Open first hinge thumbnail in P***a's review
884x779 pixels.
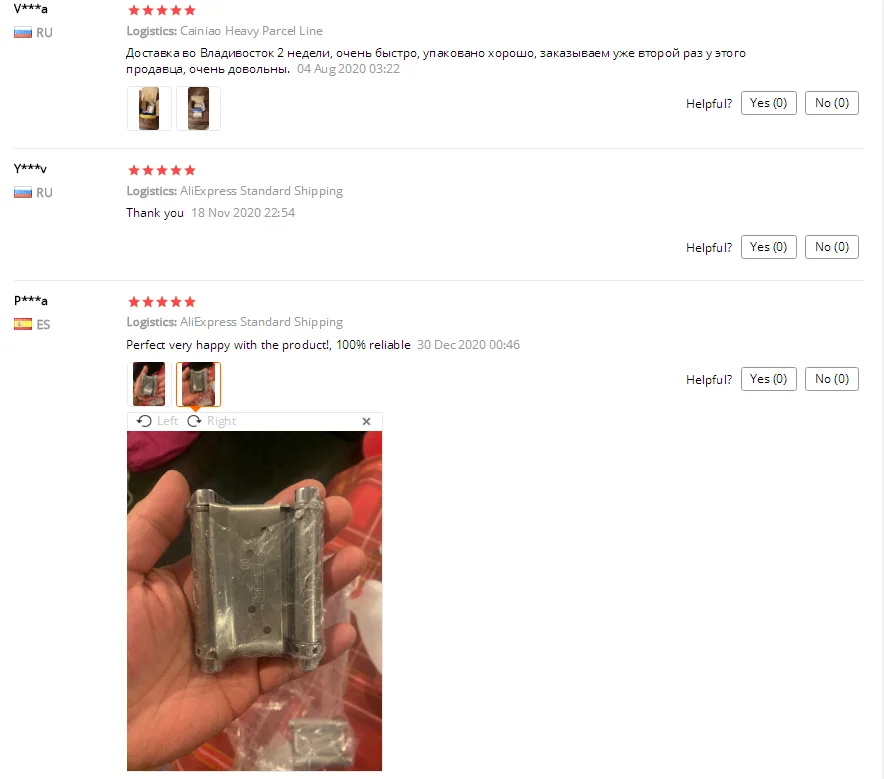[x=149, y=384]
